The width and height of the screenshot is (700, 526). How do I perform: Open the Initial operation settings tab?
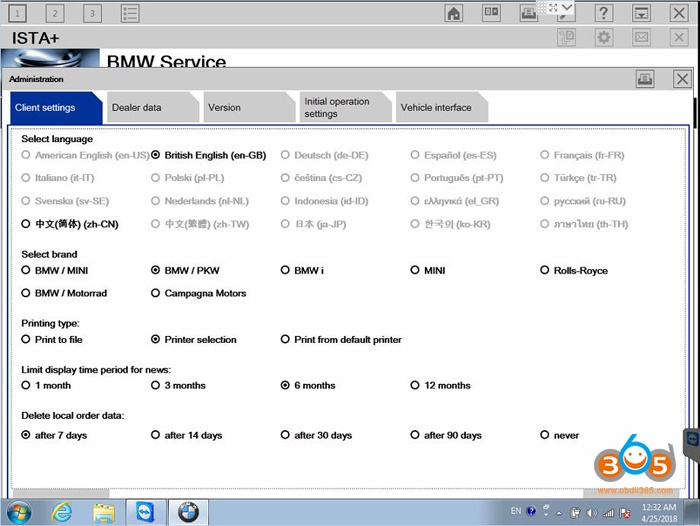[346, 108]
